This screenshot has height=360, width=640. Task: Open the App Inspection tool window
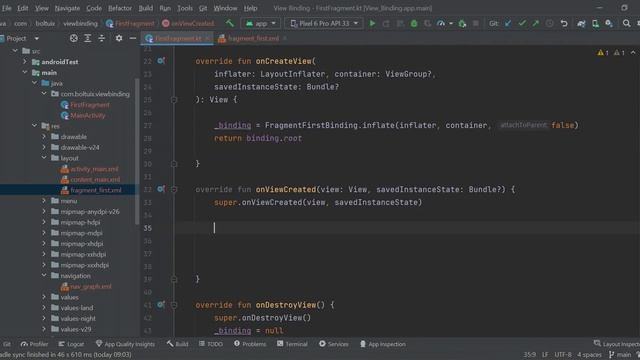pyautogui.click(x=383, y=344)
